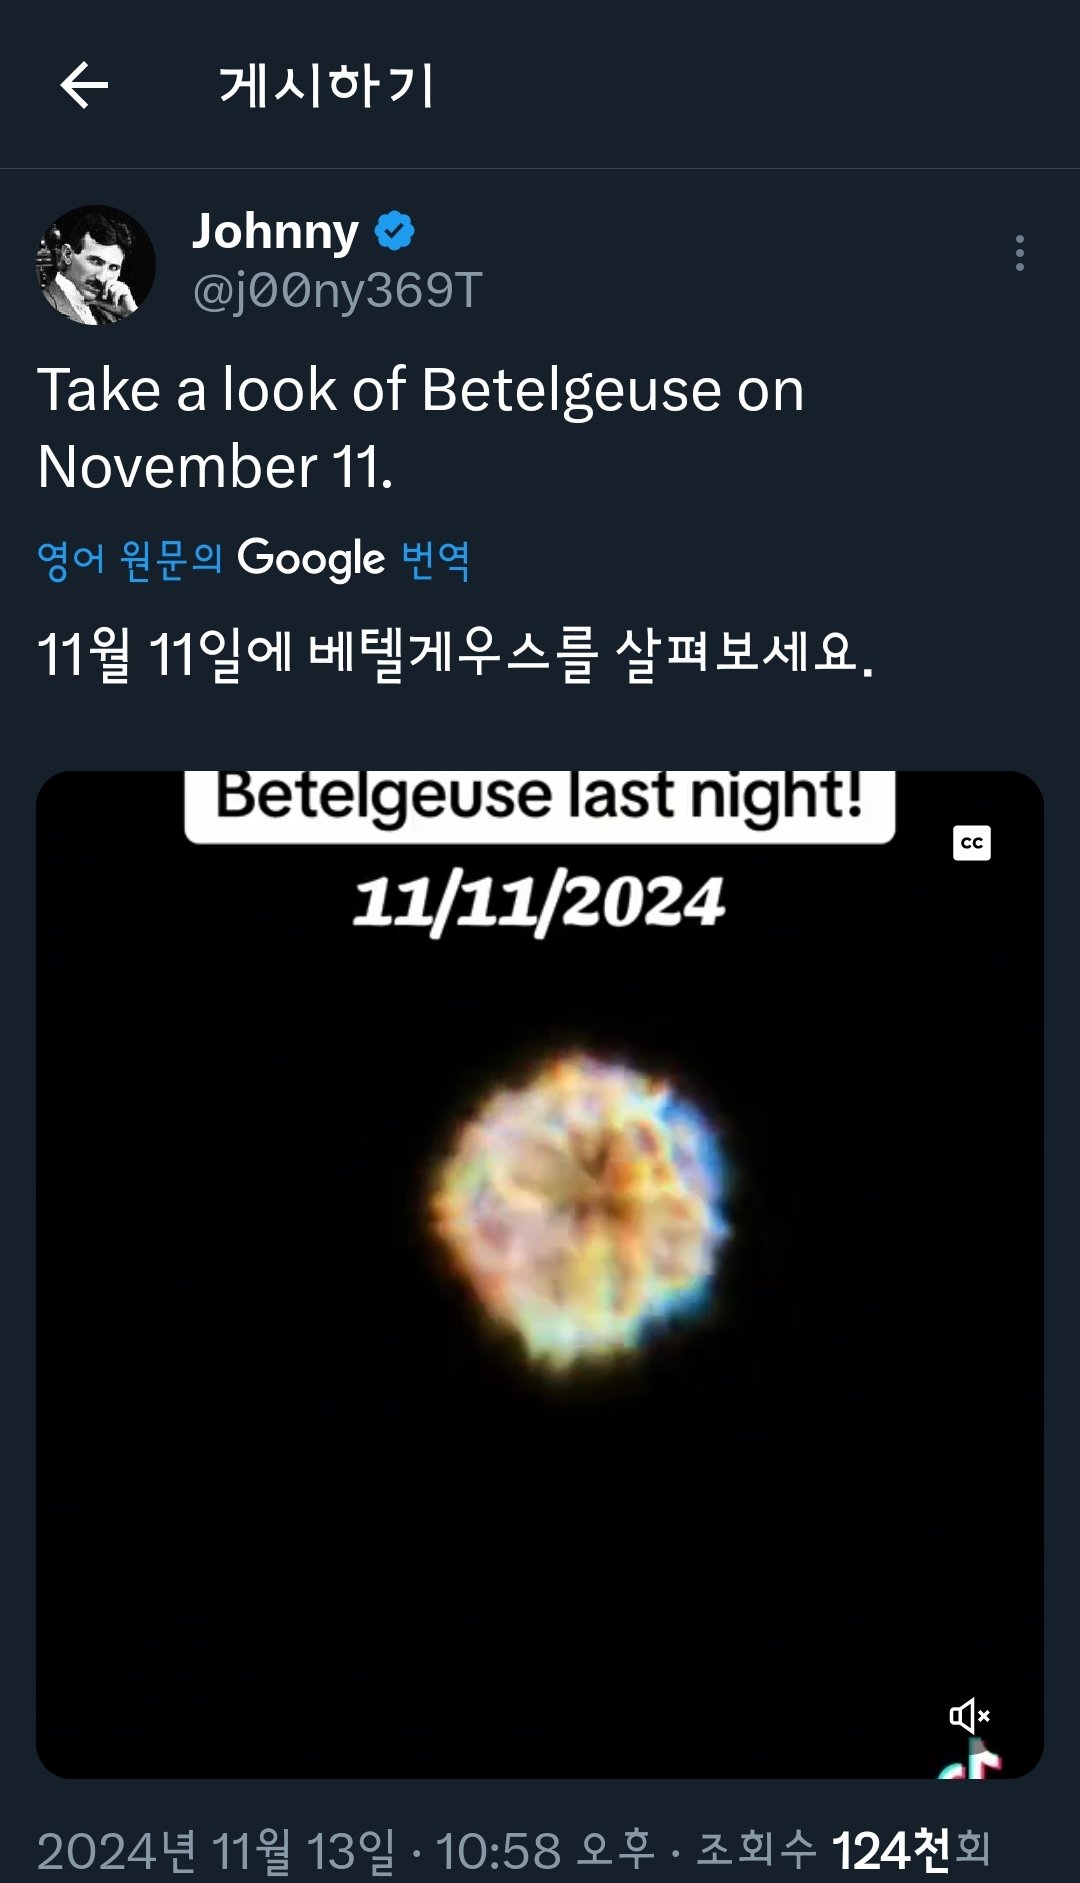Select the 'Take a look of Betelgeuse' post text
The width and height of the screenshot is (1080, 1883).
pos(421,428)
